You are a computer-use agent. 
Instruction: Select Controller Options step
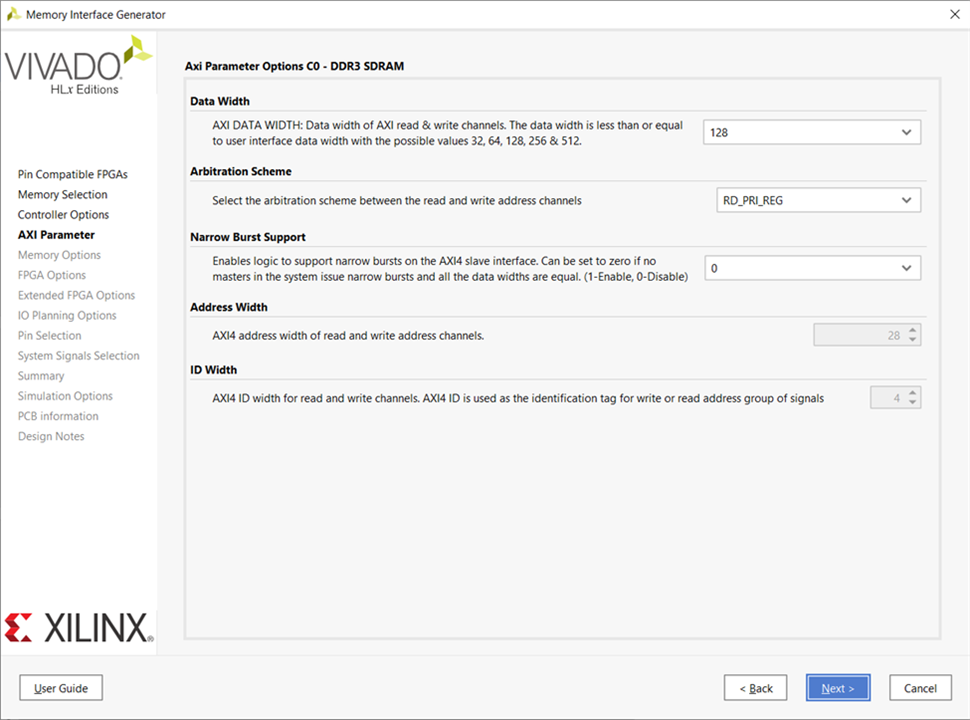click(x=63, y=215)
